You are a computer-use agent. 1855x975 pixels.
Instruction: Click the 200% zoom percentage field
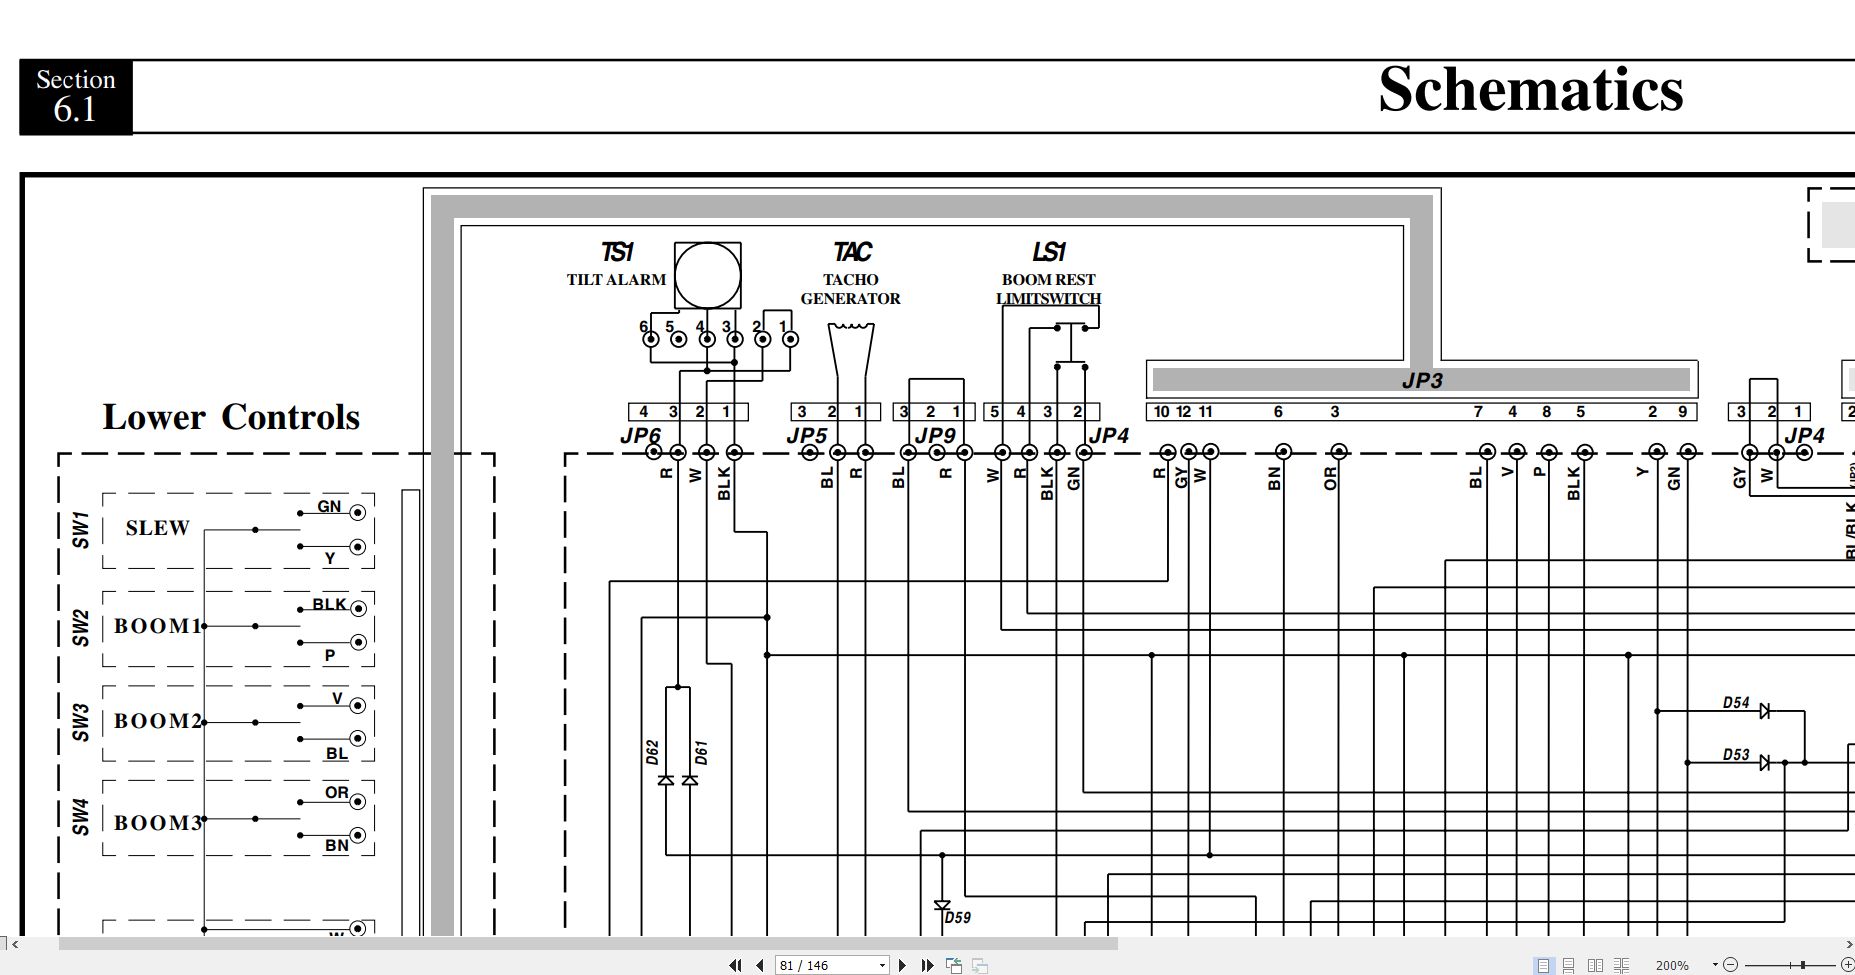(1672, 965)
